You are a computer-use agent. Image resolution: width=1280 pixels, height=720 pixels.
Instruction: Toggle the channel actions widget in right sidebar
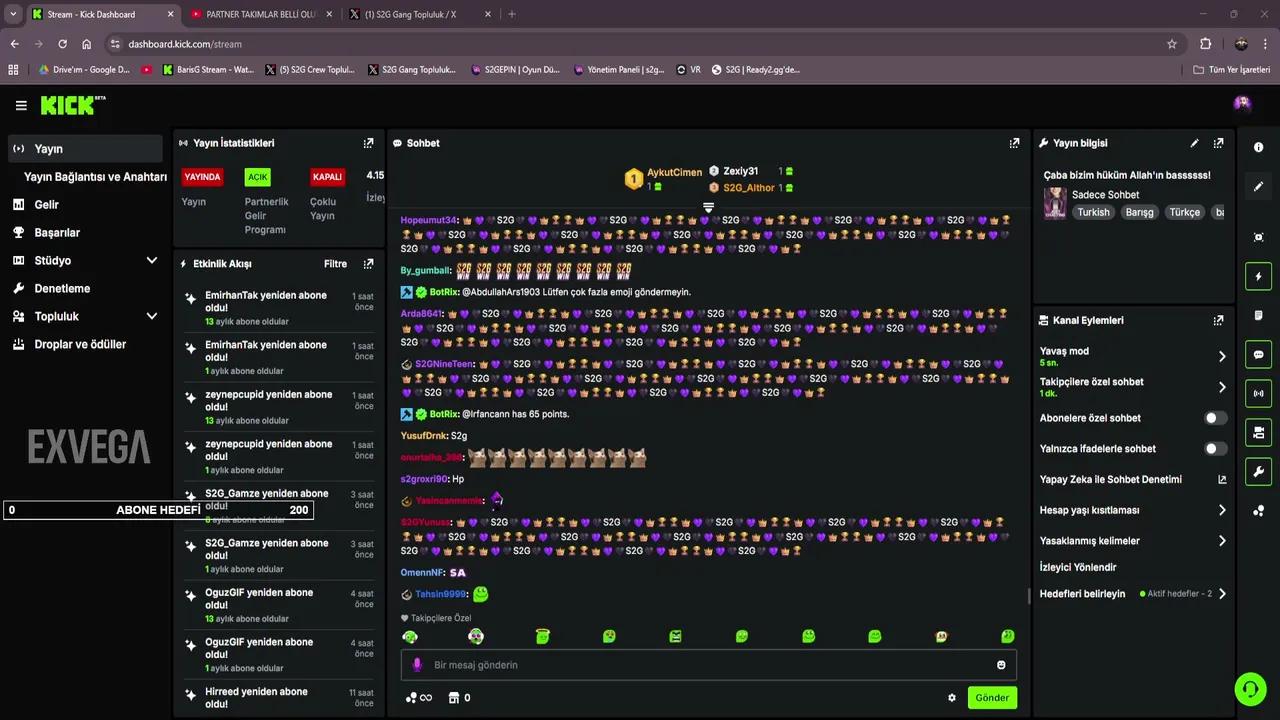[1258, 432]
